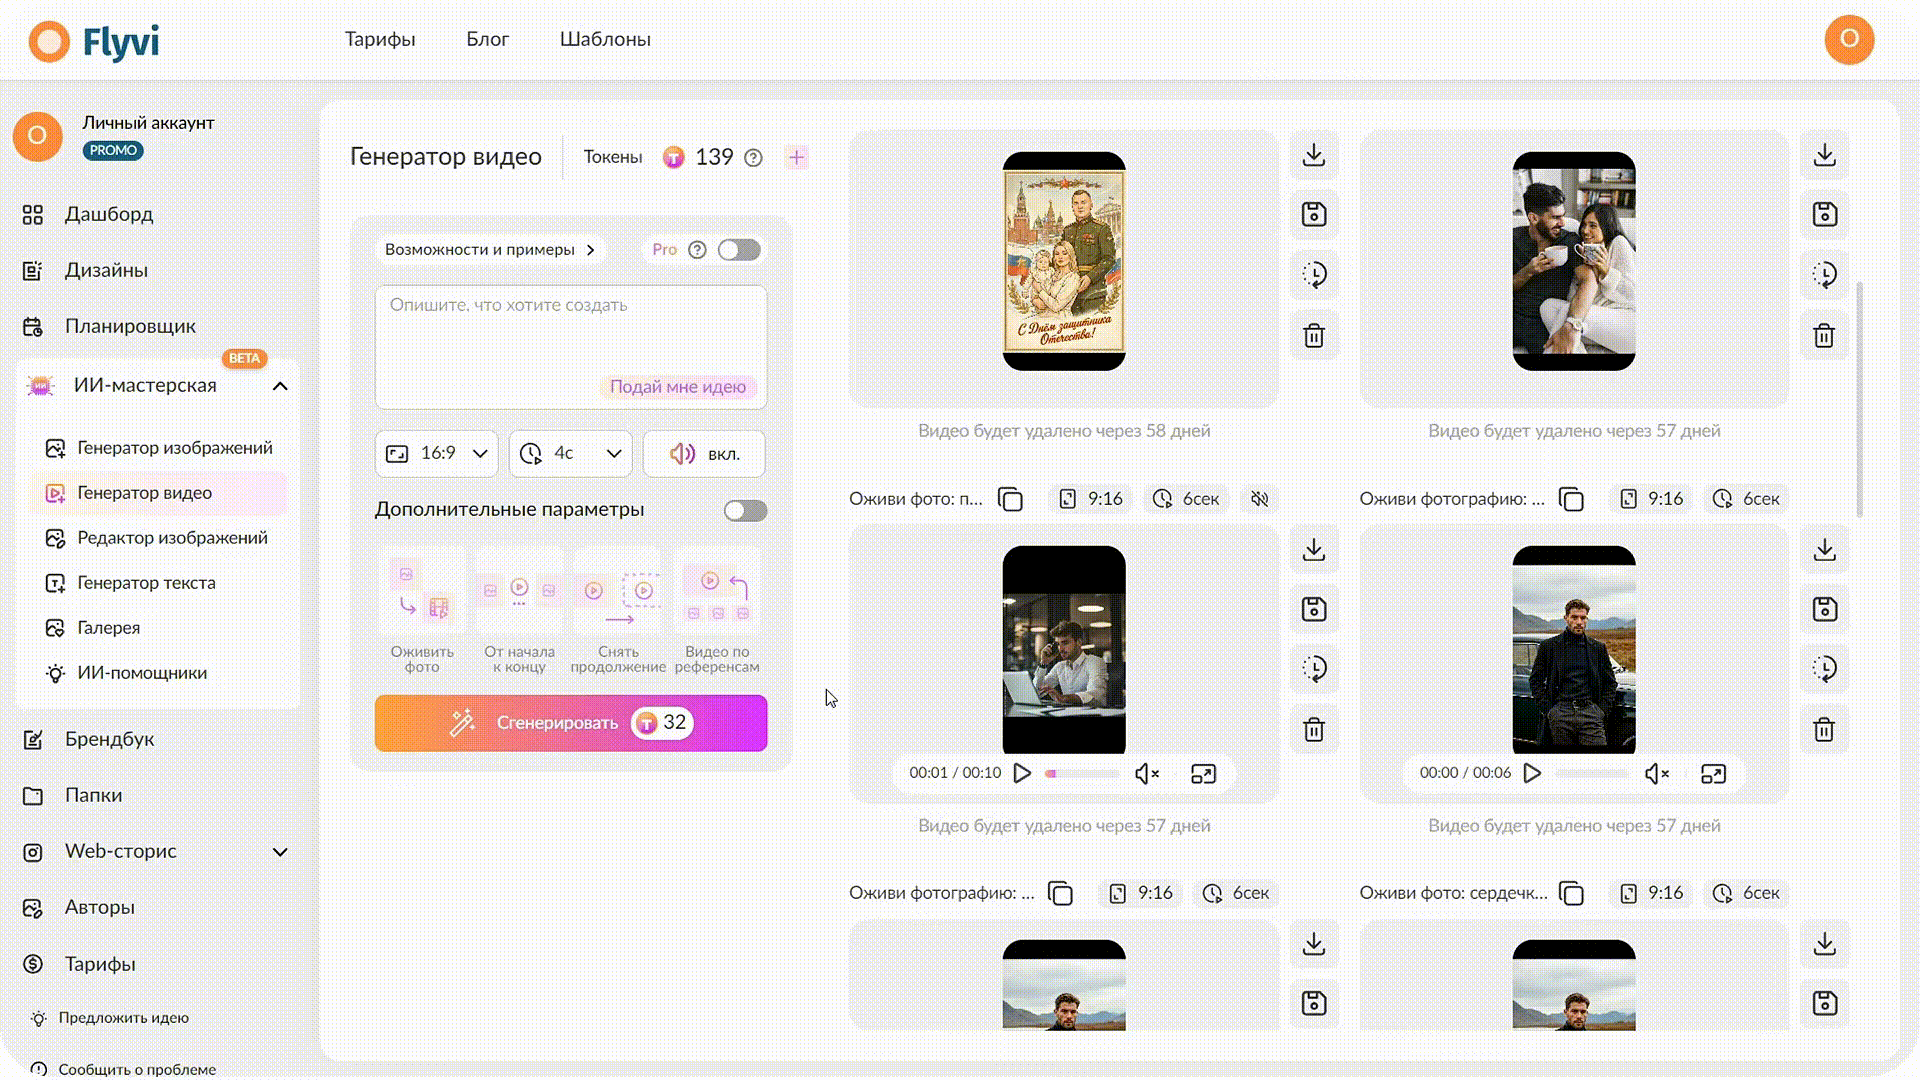Open the Шаблоны top menu item
The image size is (1920, 1080).
[605, 39]
